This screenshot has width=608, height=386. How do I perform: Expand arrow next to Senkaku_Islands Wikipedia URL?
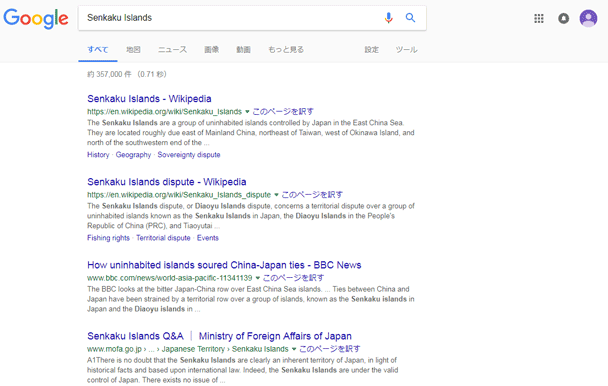click(247, 112)
